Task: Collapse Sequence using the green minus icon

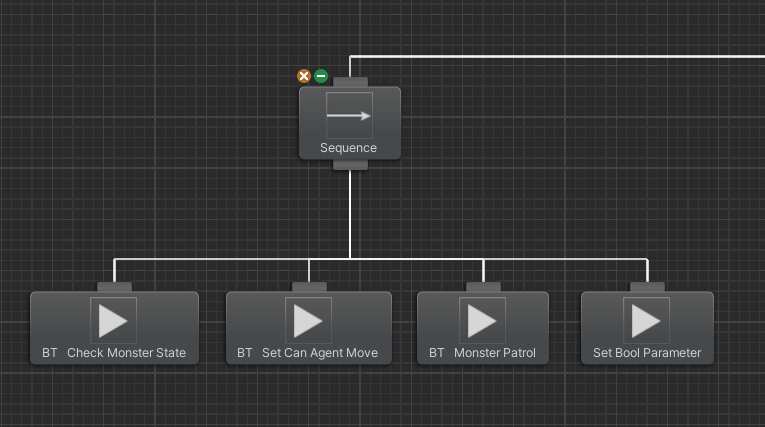Action: click(321, 76)
